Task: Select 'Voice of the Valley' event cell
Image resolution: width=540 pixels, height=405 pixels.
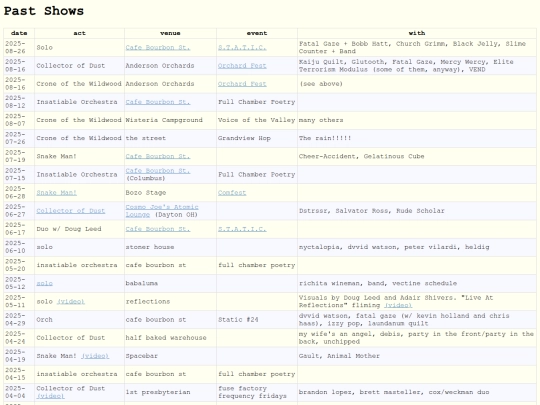Action: [x=257, y=120]
